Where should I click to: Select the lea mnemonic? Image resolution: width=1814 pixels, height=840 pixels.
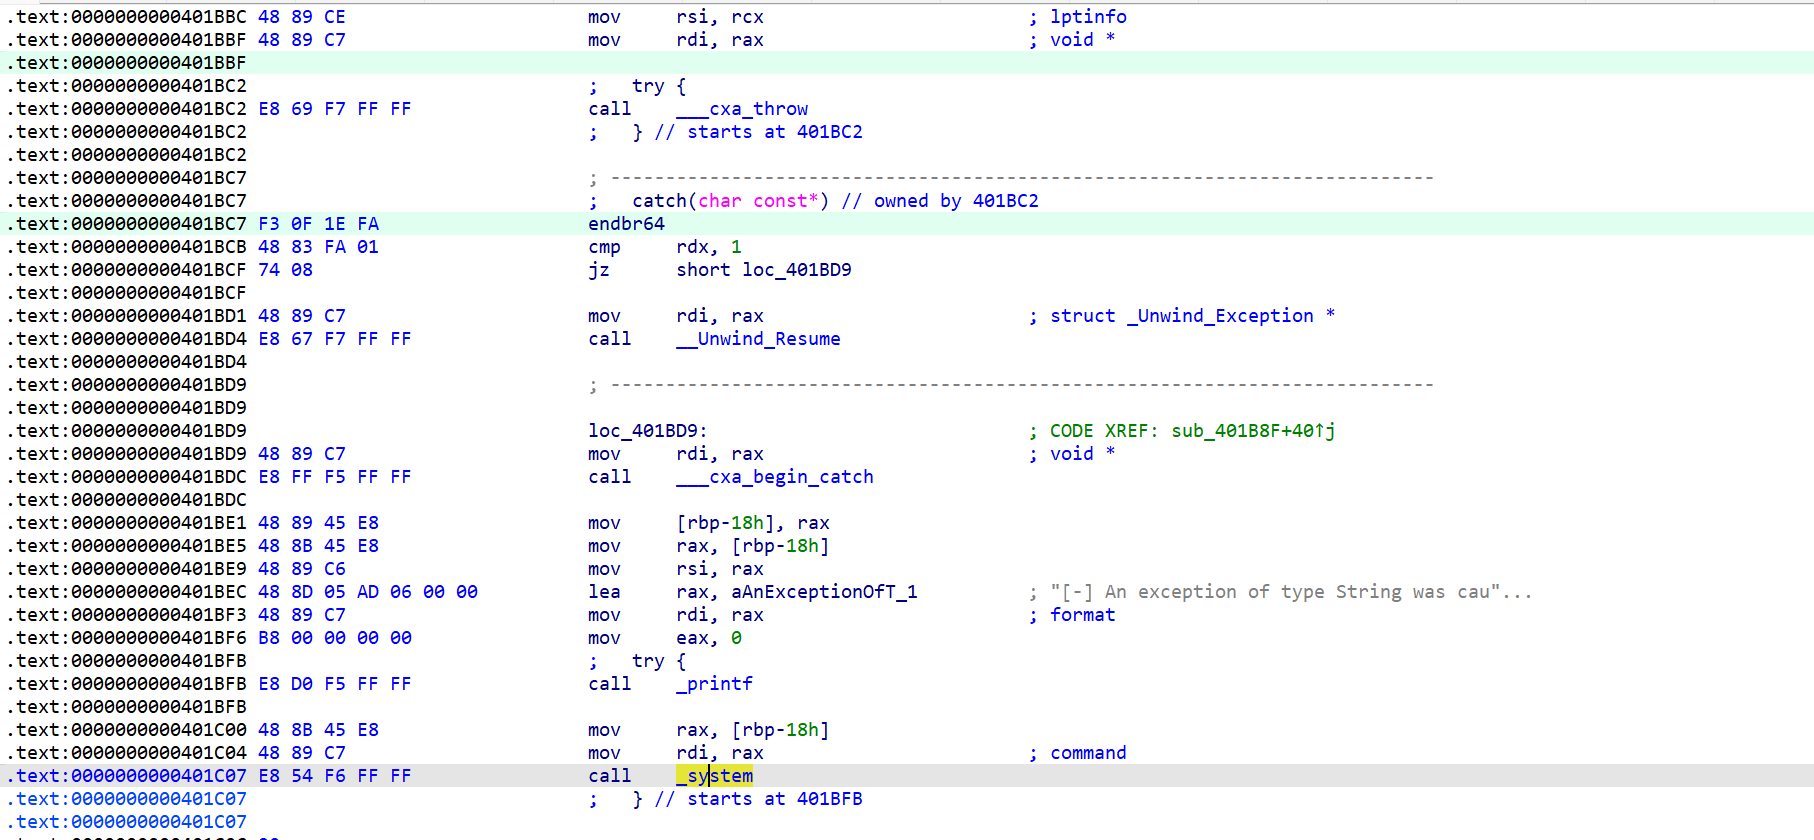(604, 592)
